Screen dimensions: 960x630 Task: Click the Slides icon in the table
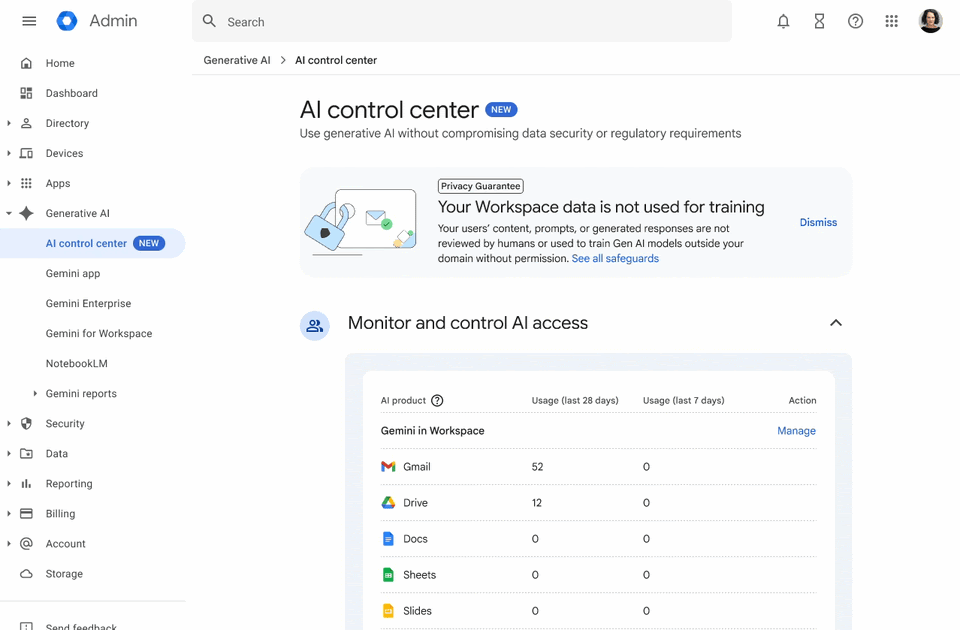pyautogui.click(x=388, y=610)
